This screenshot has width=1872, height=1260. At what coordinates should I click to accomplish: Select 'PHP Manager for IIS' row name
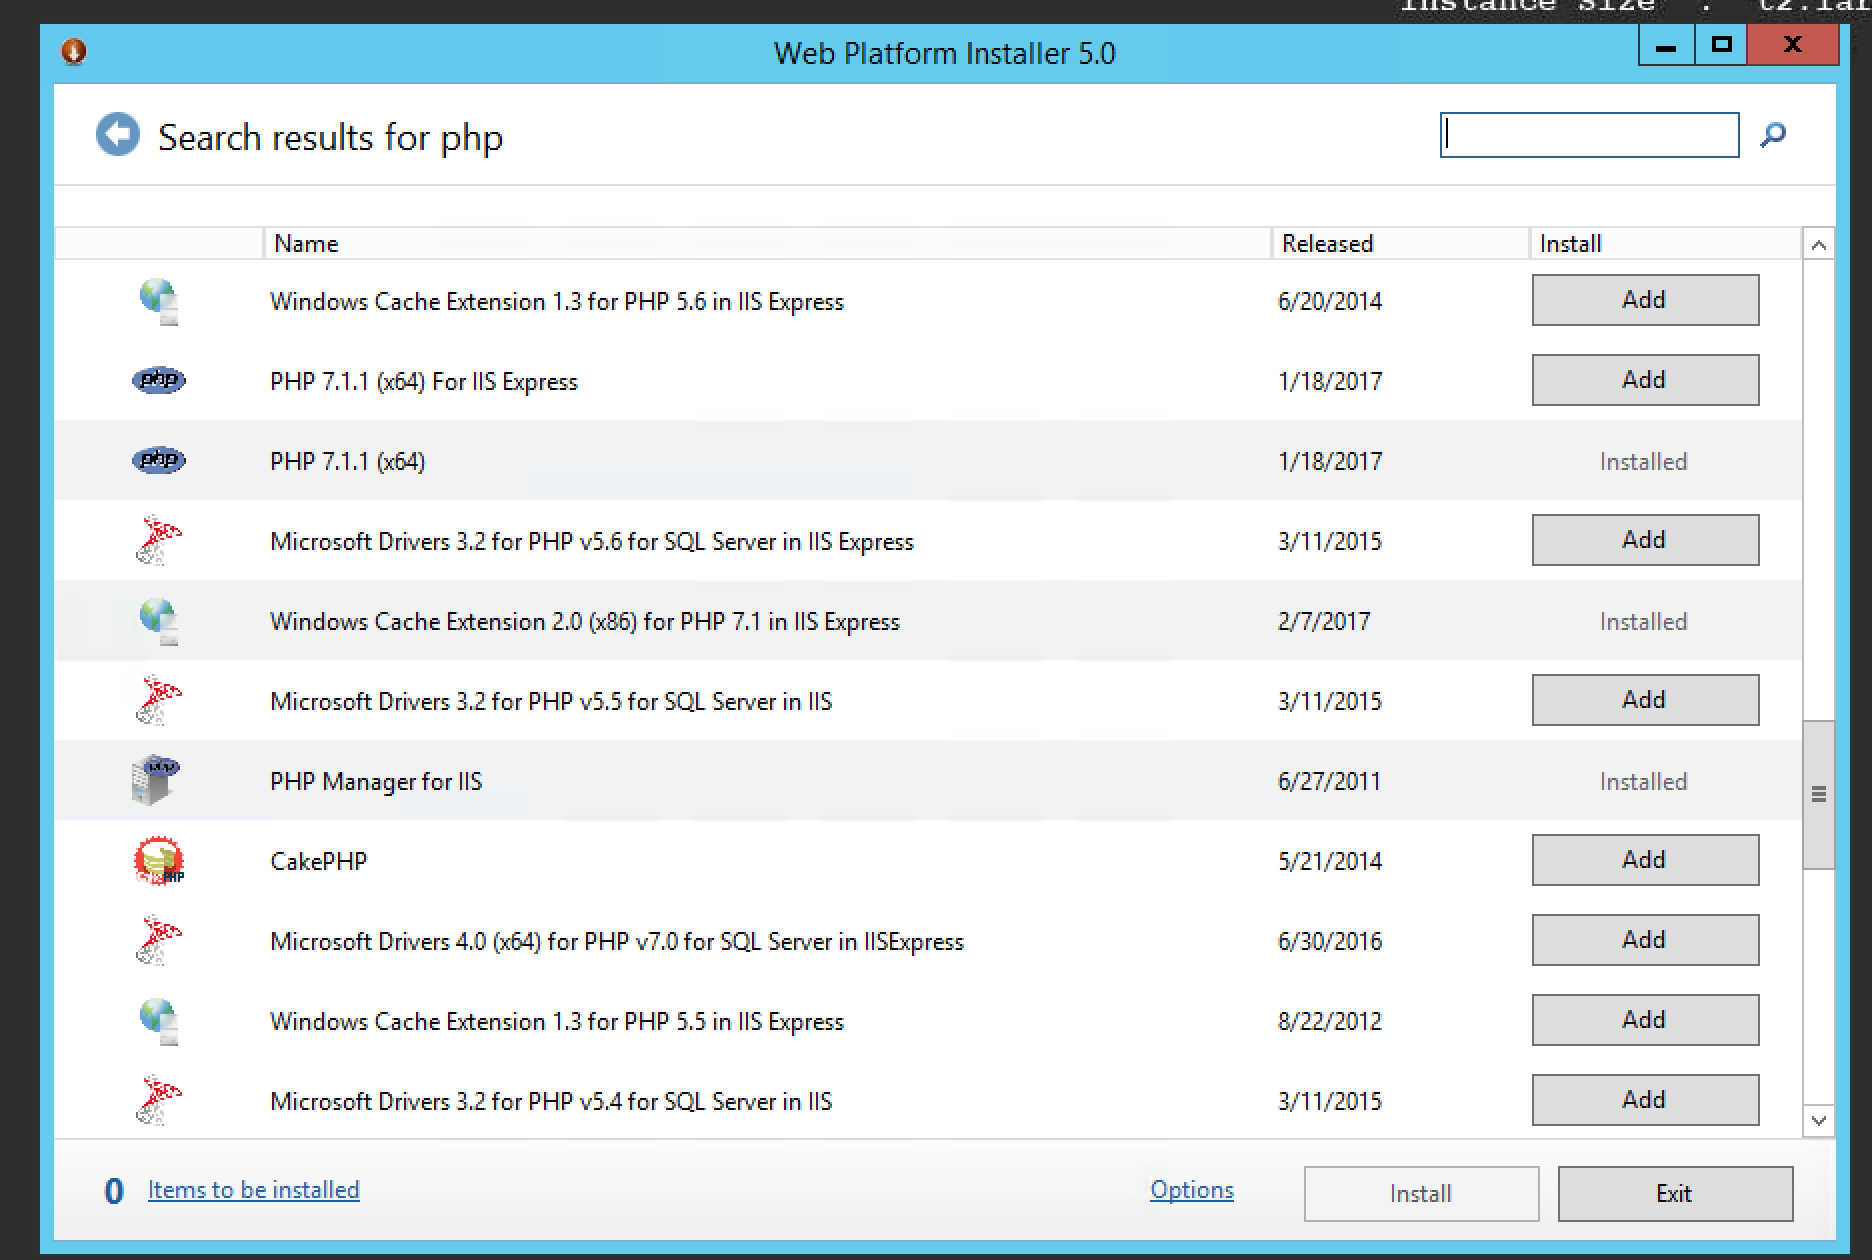pos(376,781)
